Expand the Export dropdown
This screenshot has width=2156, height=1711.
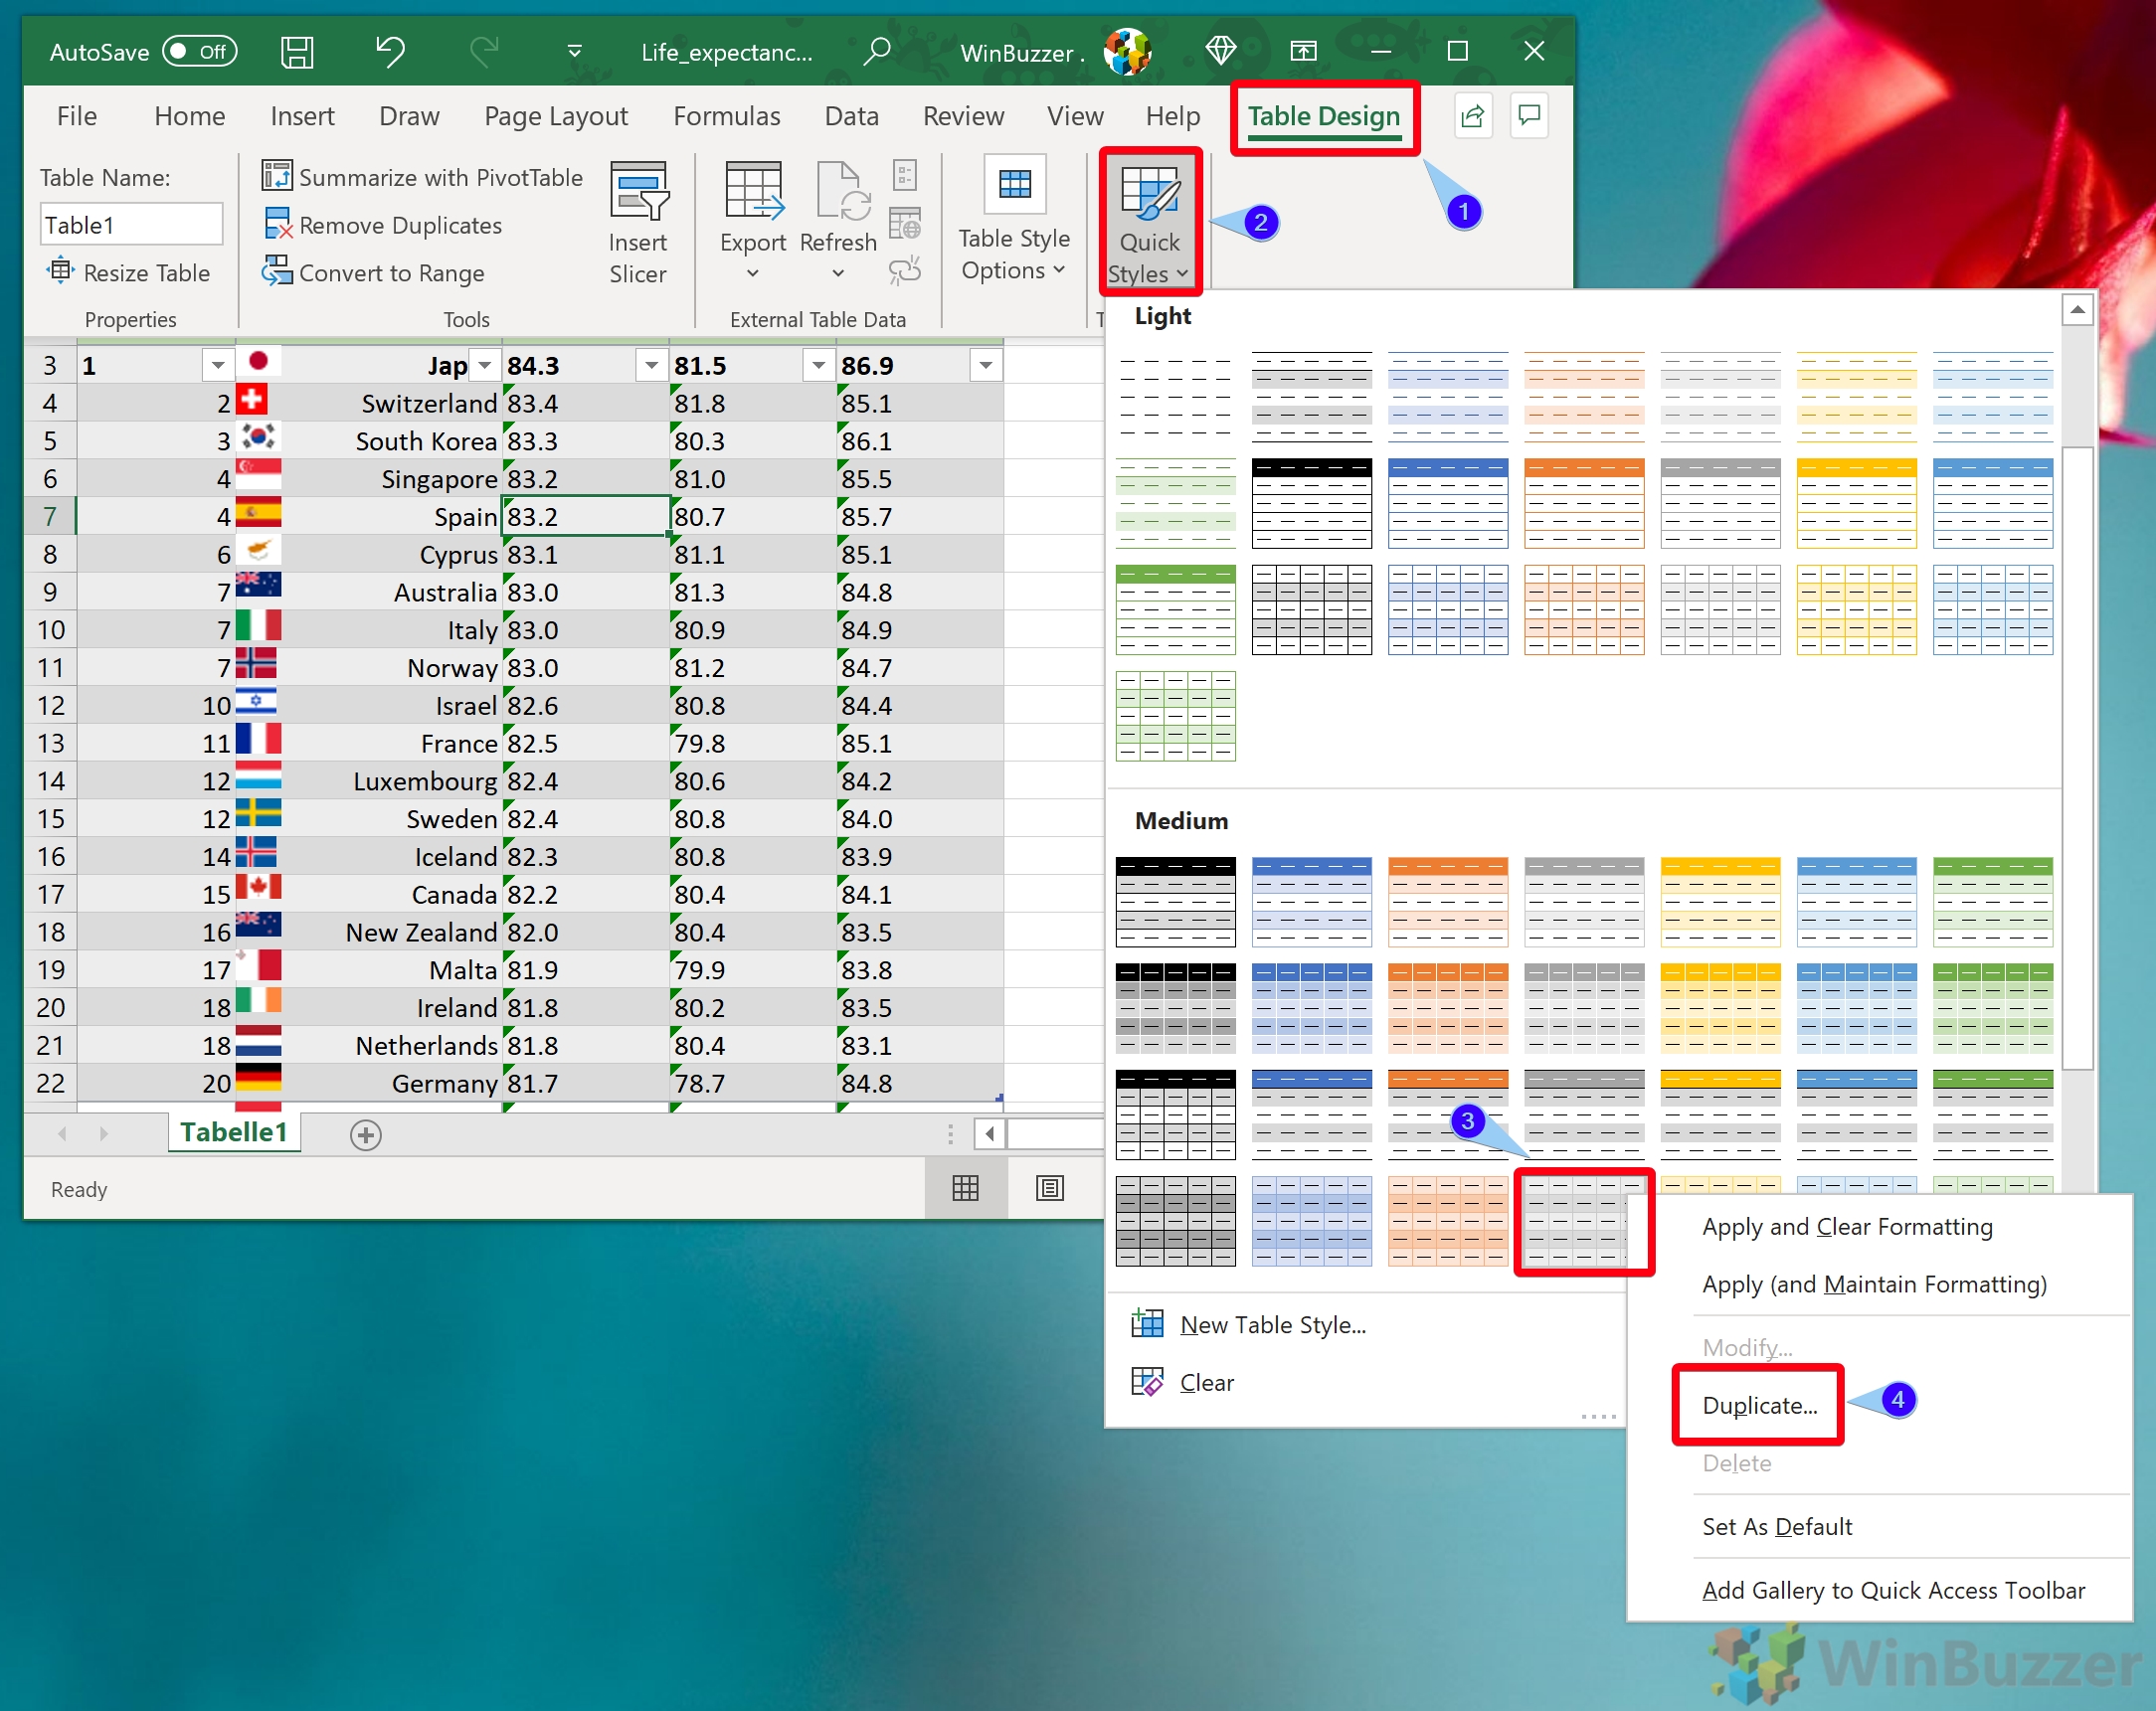click(753, 272)
